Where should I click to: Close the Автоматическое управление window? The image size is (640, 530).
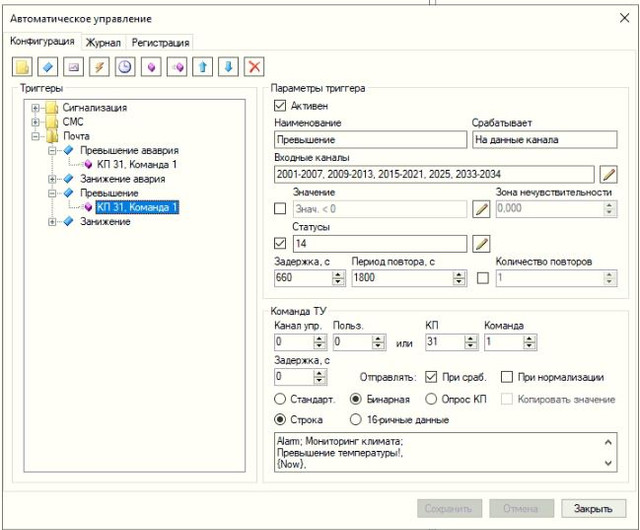624,18
